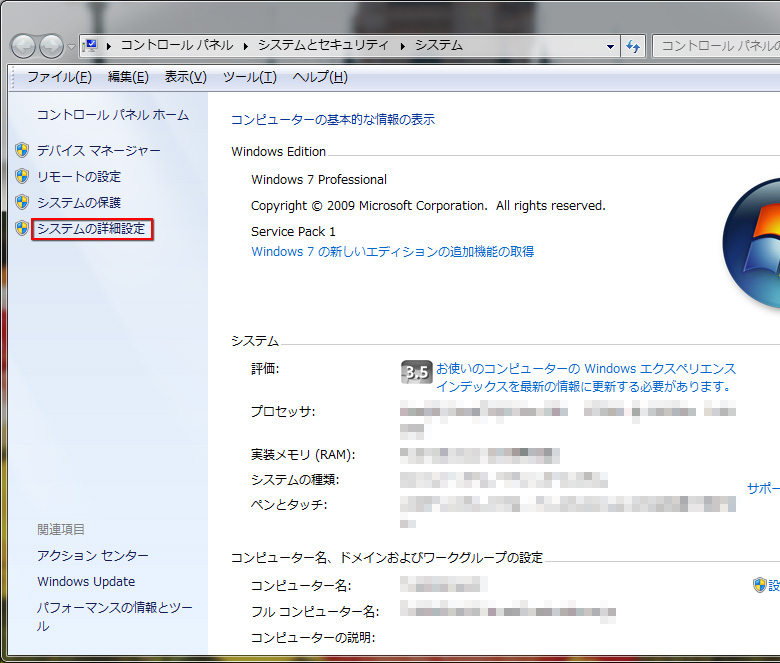Expand the arrow after システムとセキュリティ breadcrumb
The image size is (780, 663).
[x=402, y=46]
